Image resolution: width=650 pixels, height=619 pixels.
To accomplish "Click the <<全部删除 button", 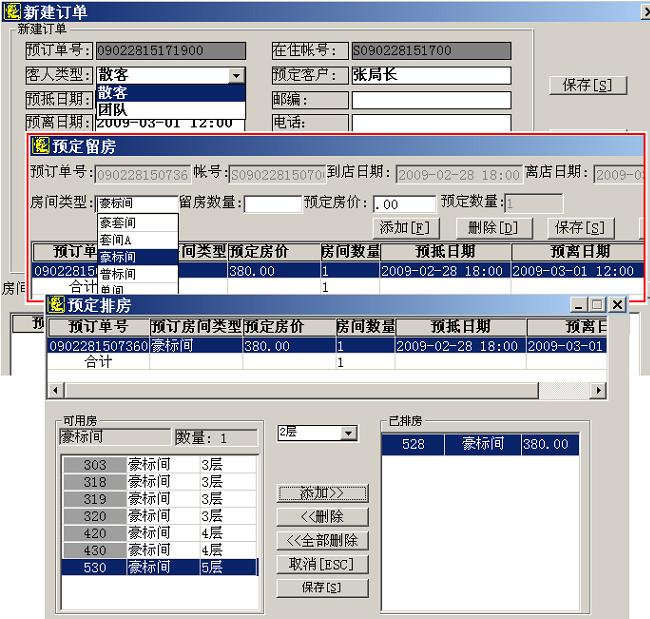I will [322, 540].
